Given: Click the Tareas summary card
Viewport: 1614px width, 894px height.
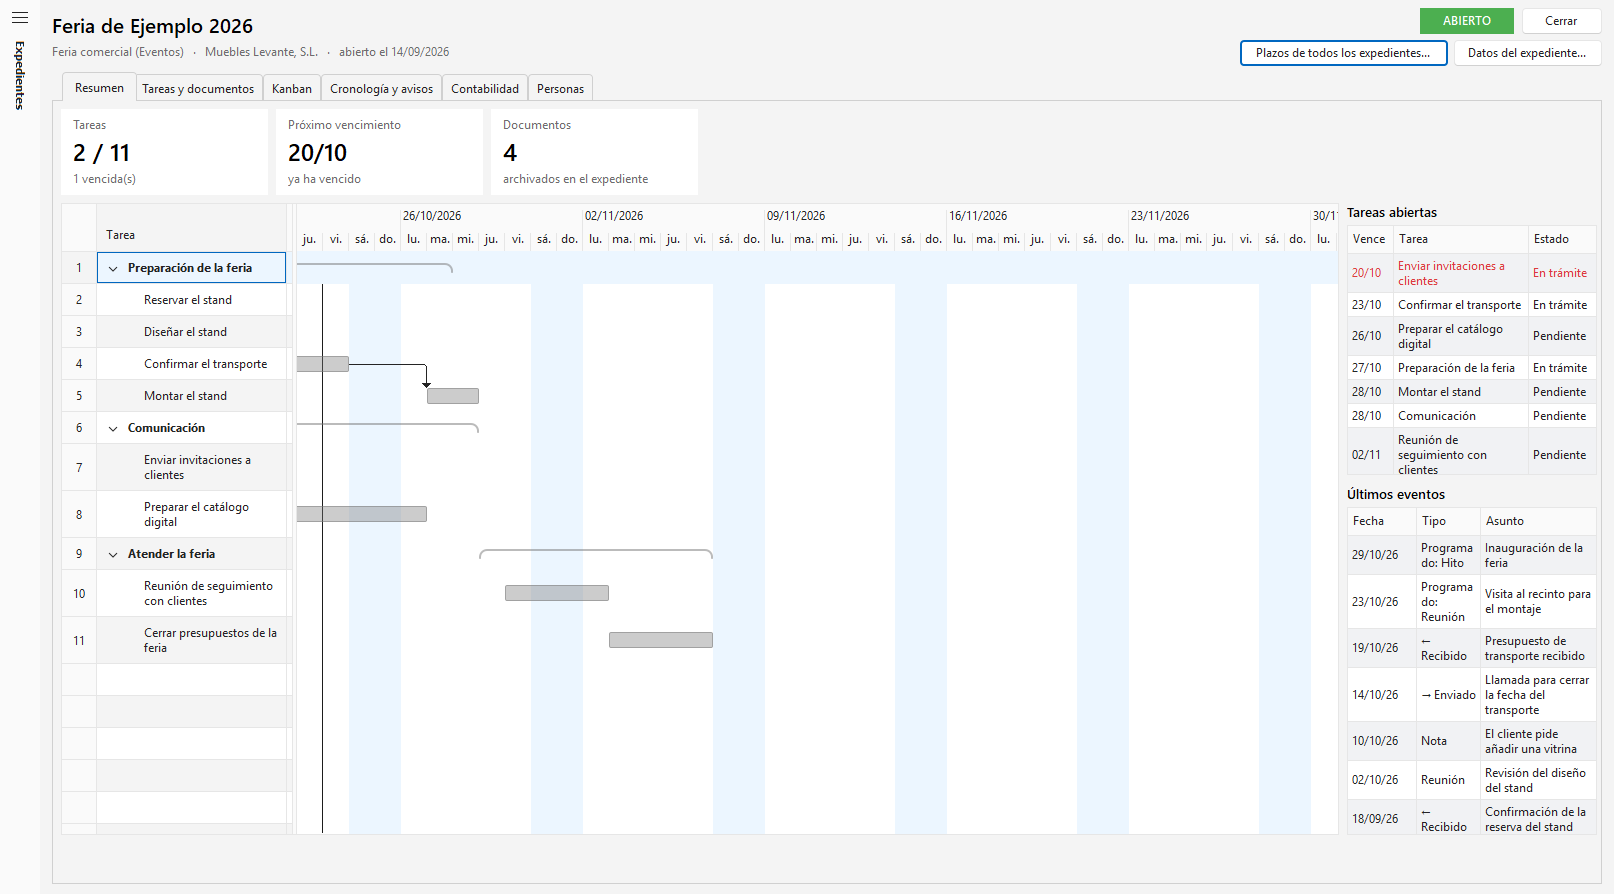Looking at the screenshot, I should click(165, 152).
